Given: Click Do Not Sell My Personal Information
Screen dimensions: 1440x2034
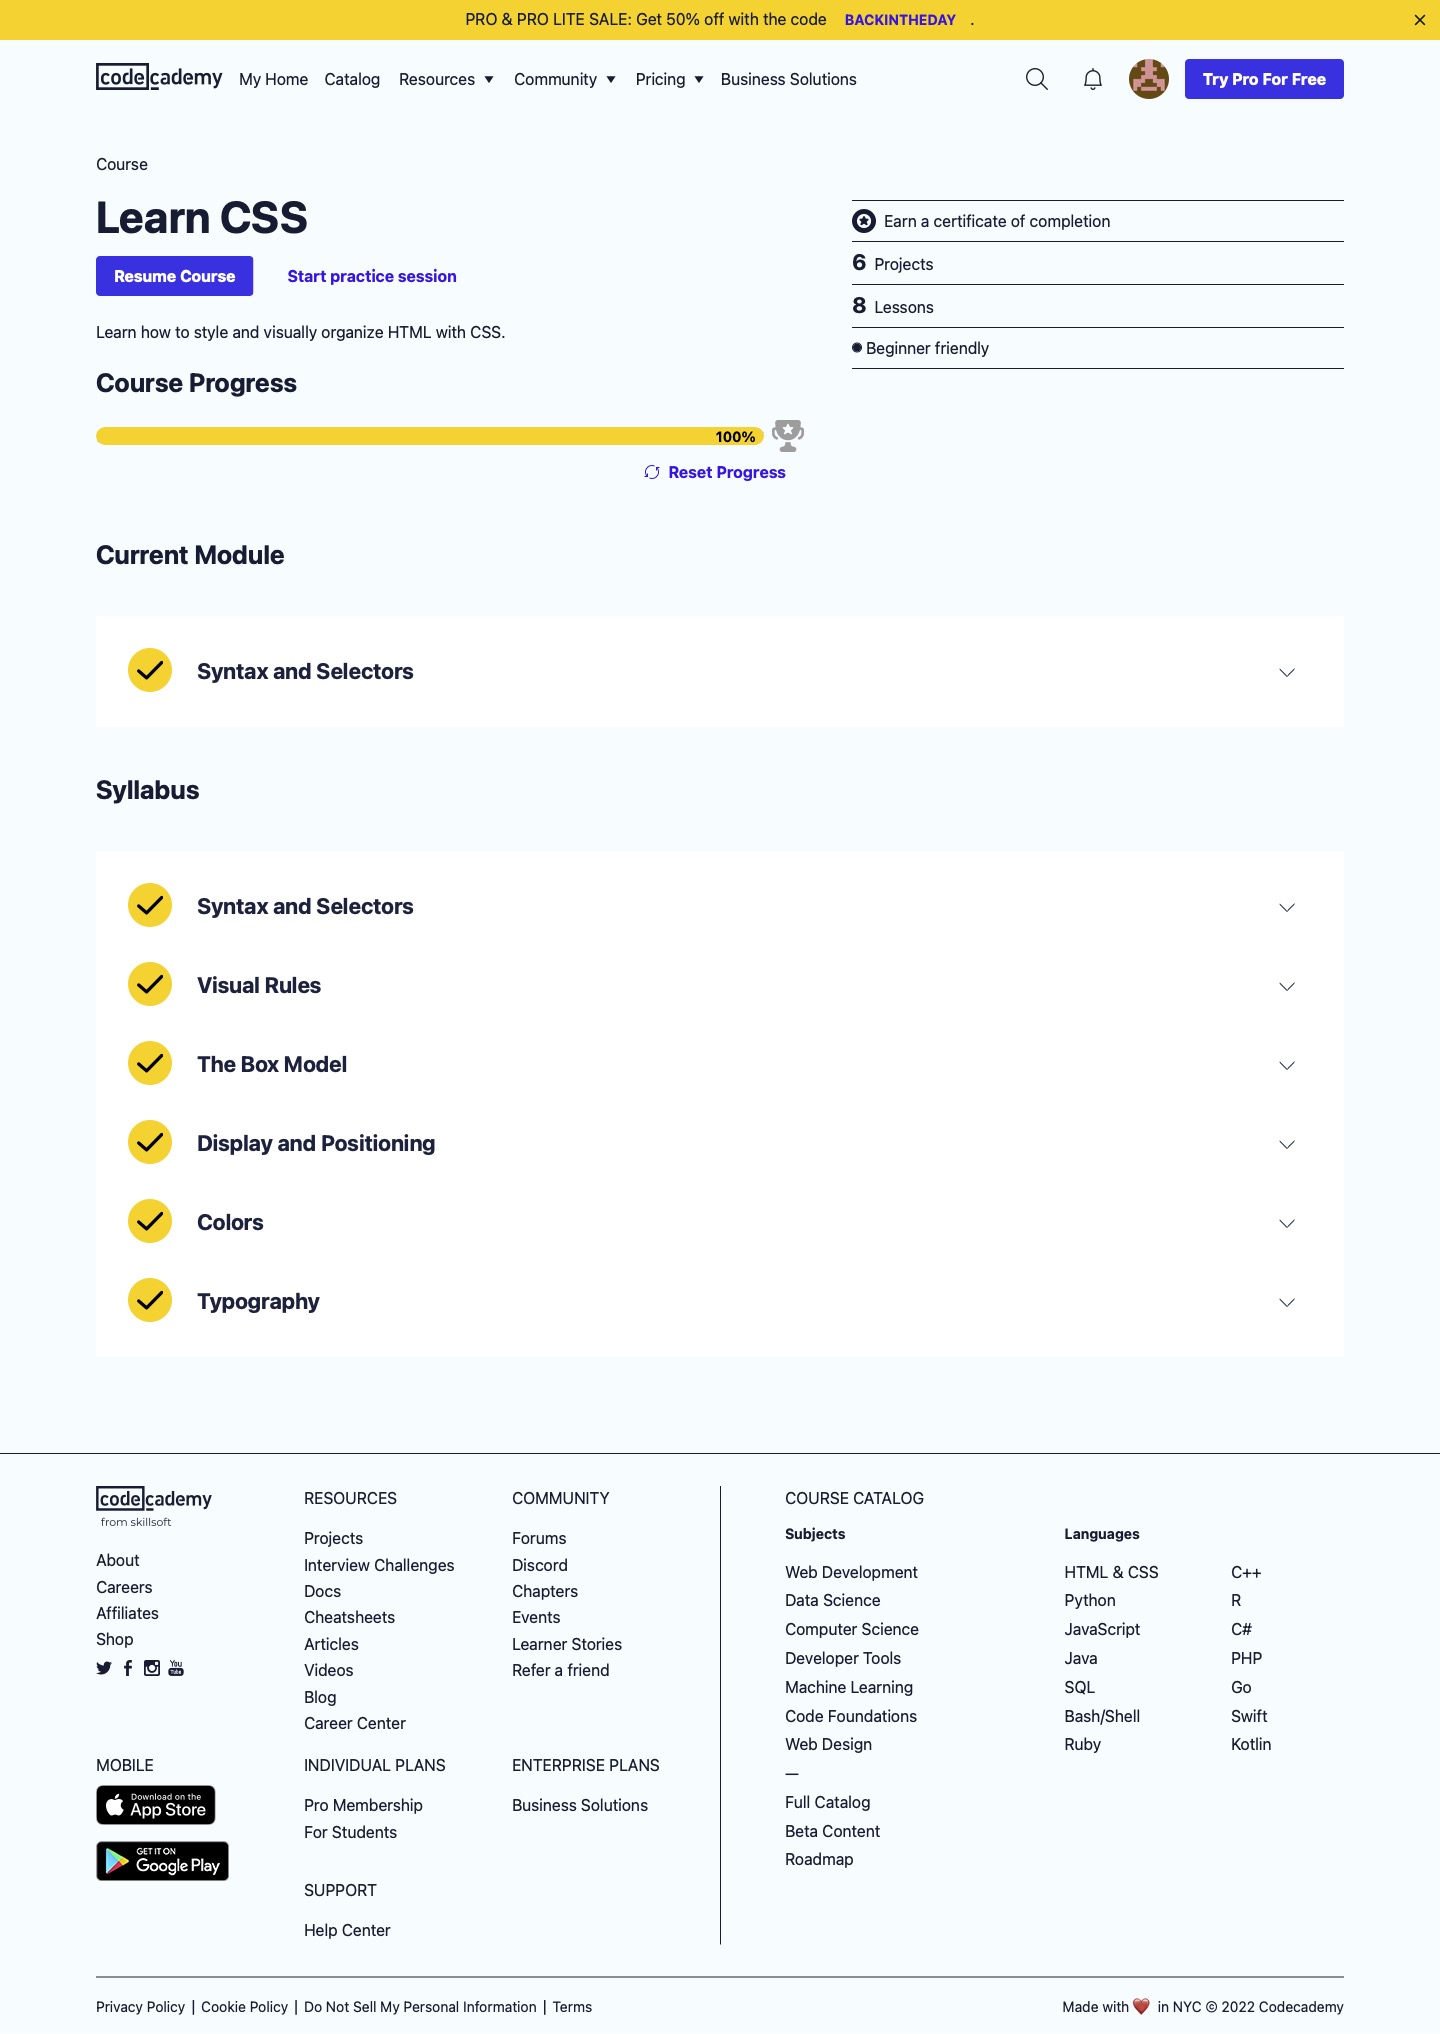Looking at the screenshot, I should [420, 2007].
